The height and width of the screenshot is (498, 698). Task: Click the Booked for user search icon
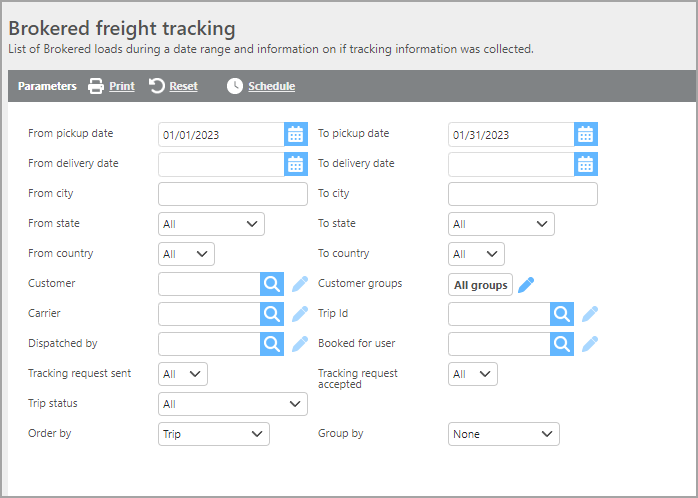(x=561, y=344)
